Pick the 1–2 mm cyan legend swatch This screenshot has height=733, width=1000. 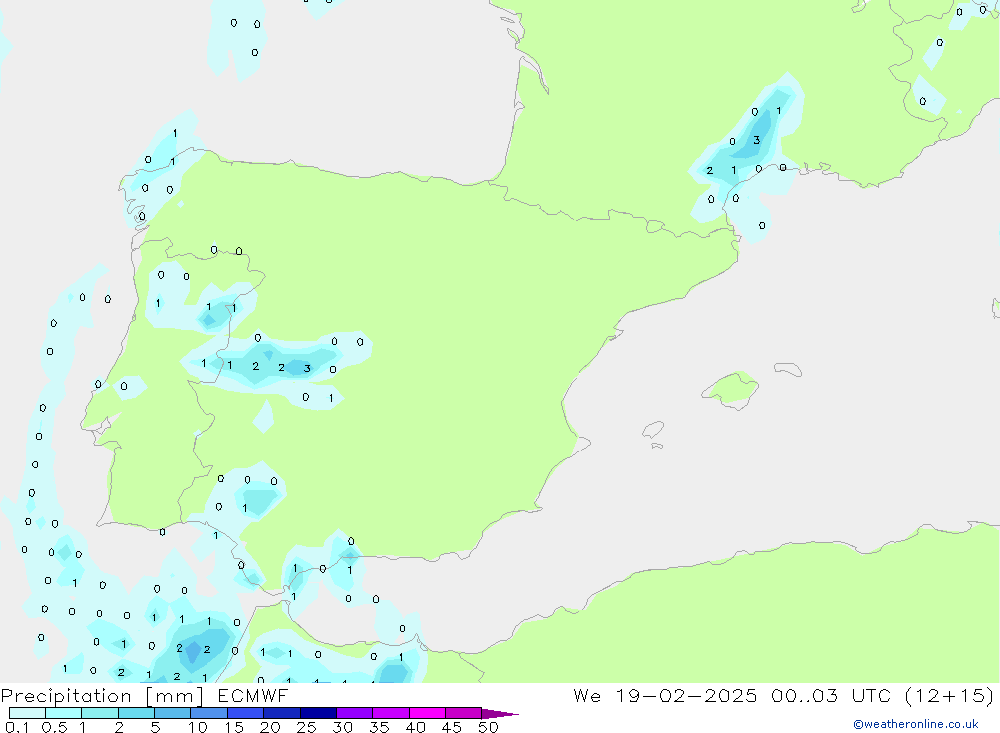[x=100, y=713]
